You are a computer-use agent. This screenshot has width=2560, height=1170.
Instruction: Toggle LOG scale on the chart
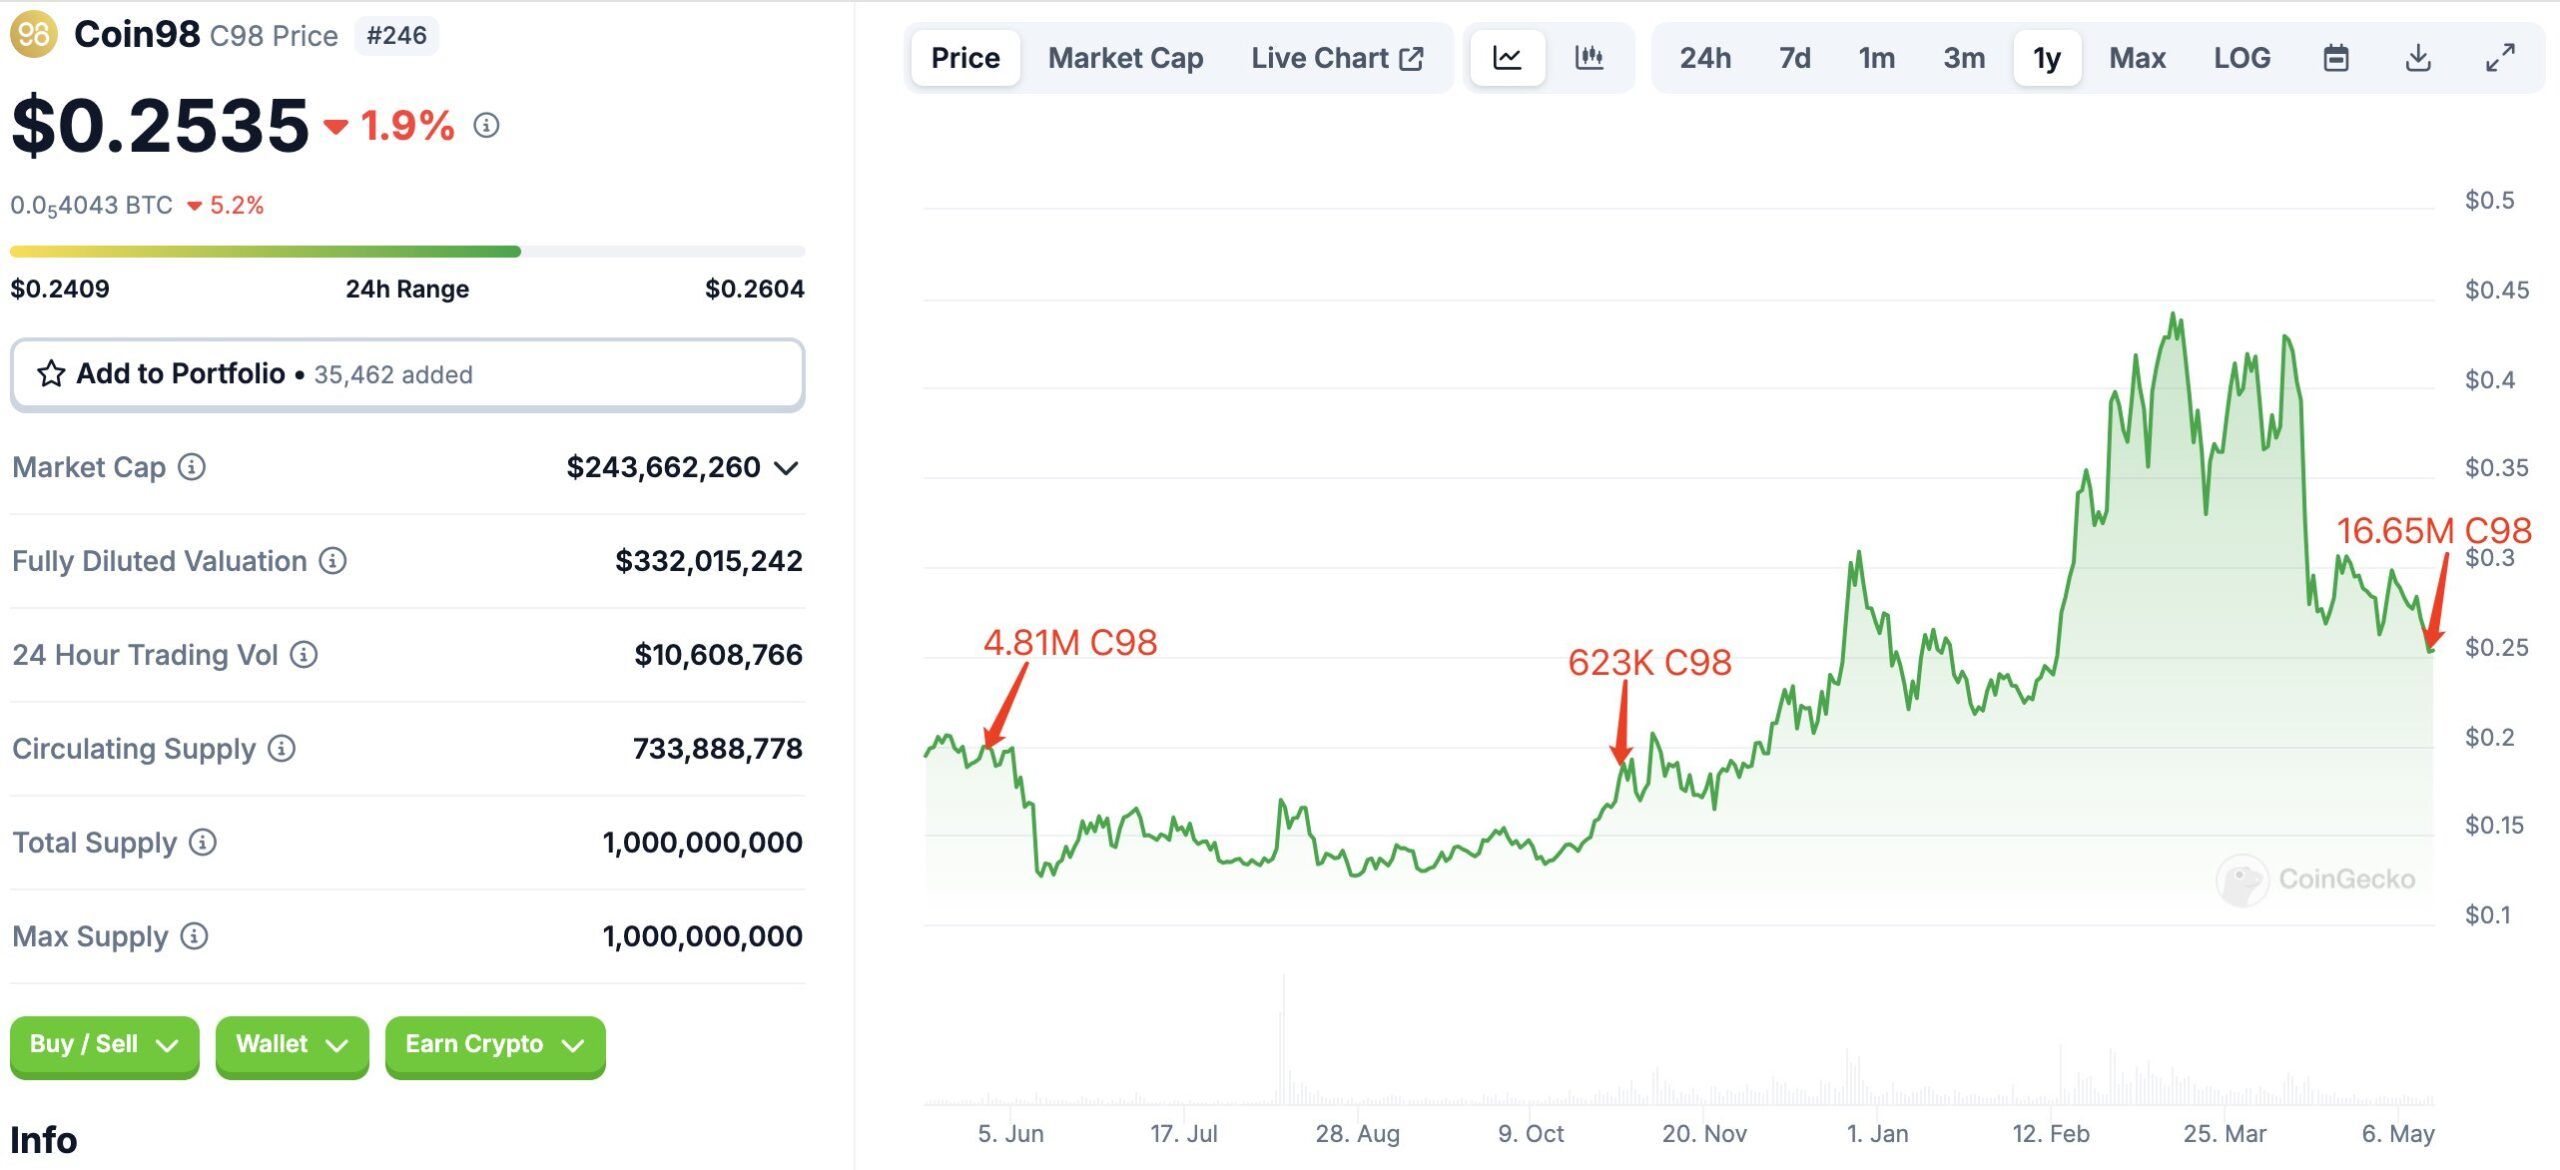tap(2242, 58)
